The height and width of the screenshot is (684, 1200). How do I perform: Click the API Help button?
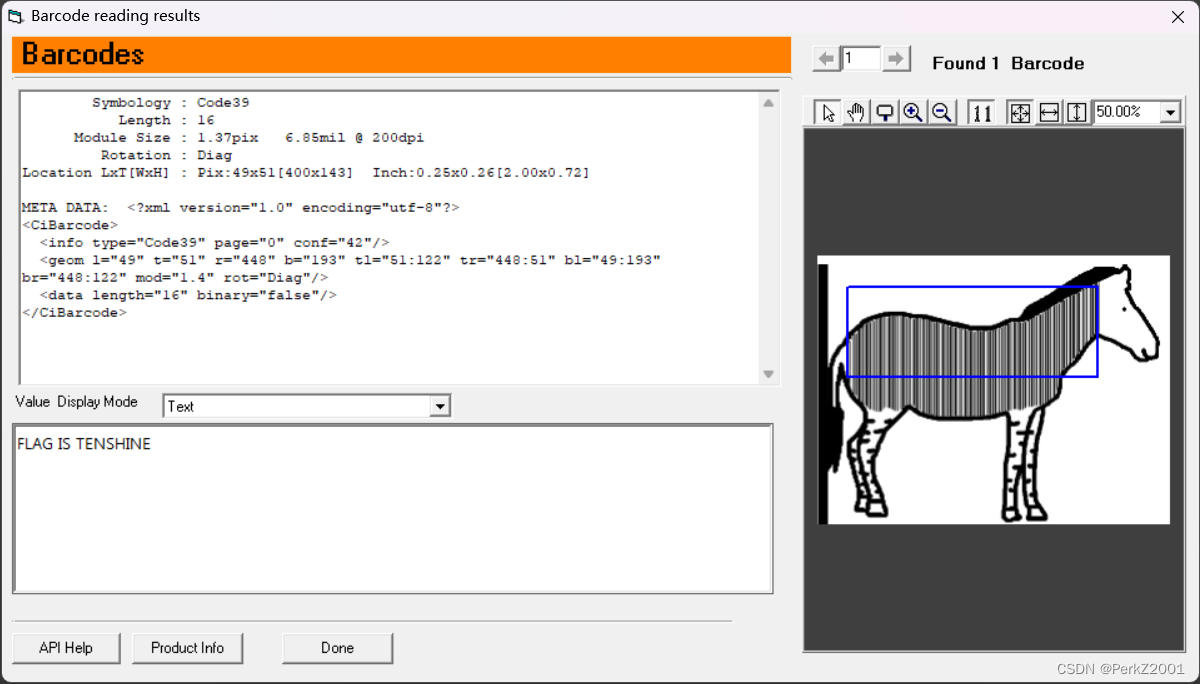pyautogui.click(x=66, y=648)
